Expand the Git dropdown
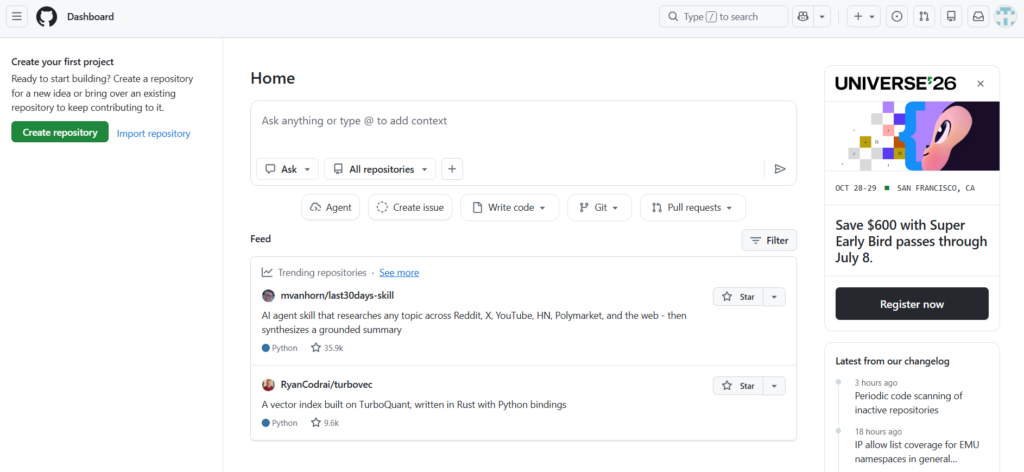This screenshot has width=1024, height=472. 600,207
